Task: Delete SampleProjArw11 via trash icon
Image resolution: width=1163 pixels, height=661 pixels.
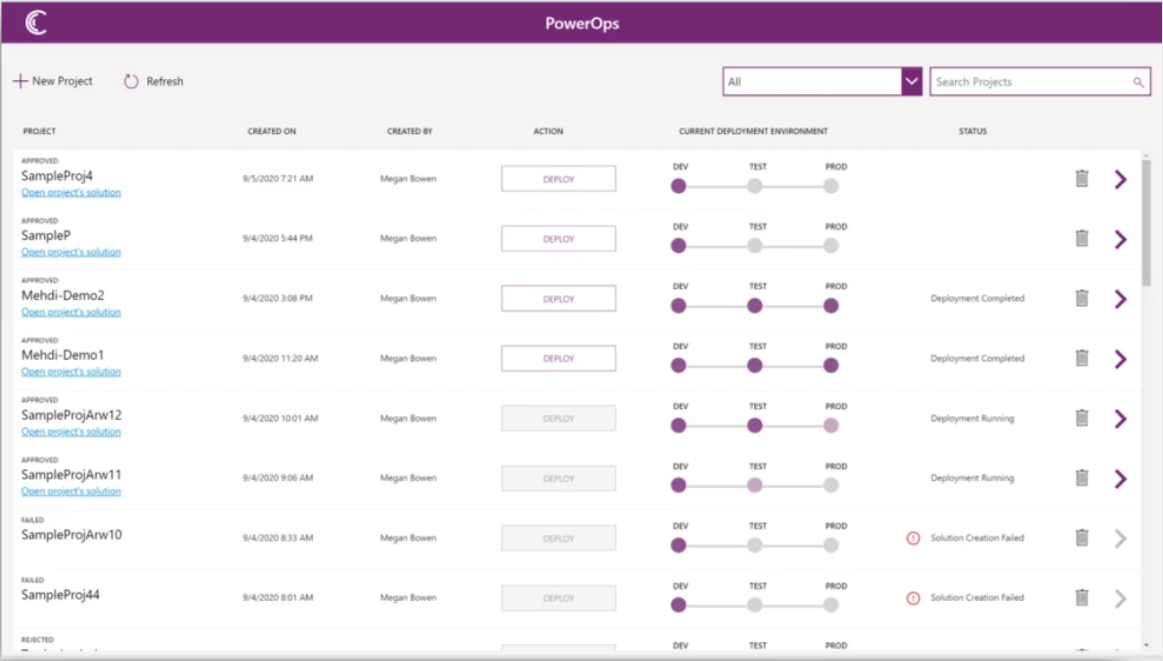Action: [1082, 478]
